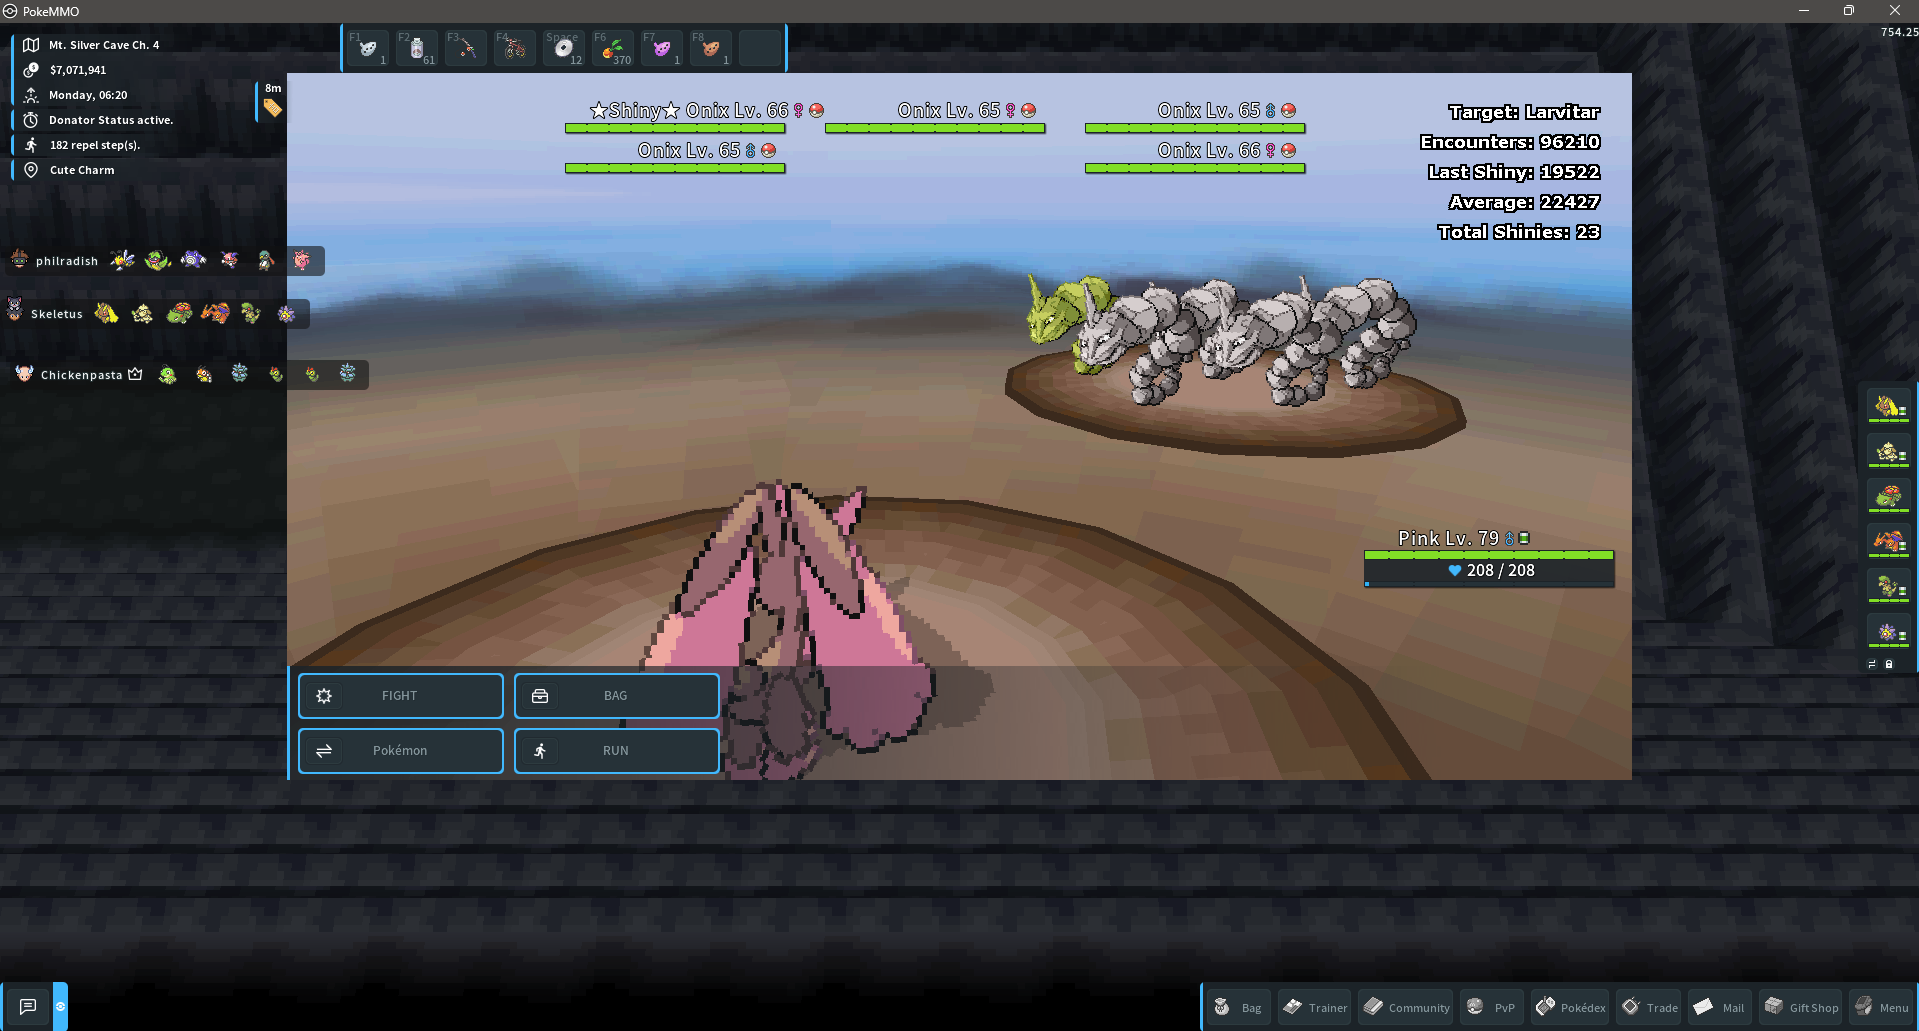The height and width of the screenshot is (1031, 1919).
Task: Select Smeargle in party sidebar
Action: click(1889, 452)
